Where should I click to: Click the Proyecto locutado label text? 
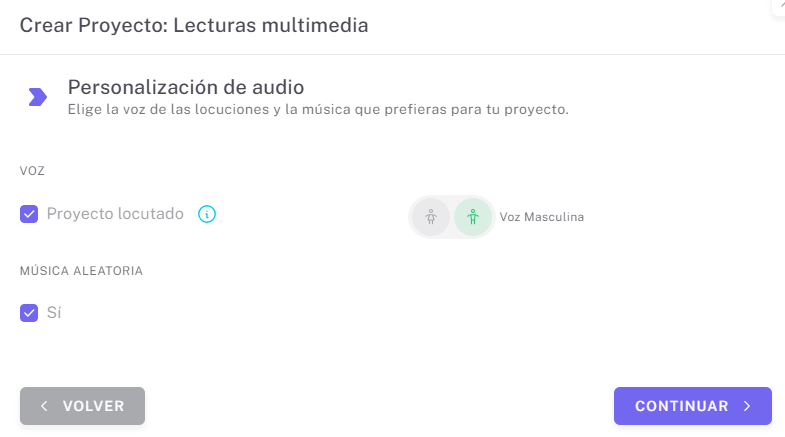pyautogui.click(x=115, y=214)
